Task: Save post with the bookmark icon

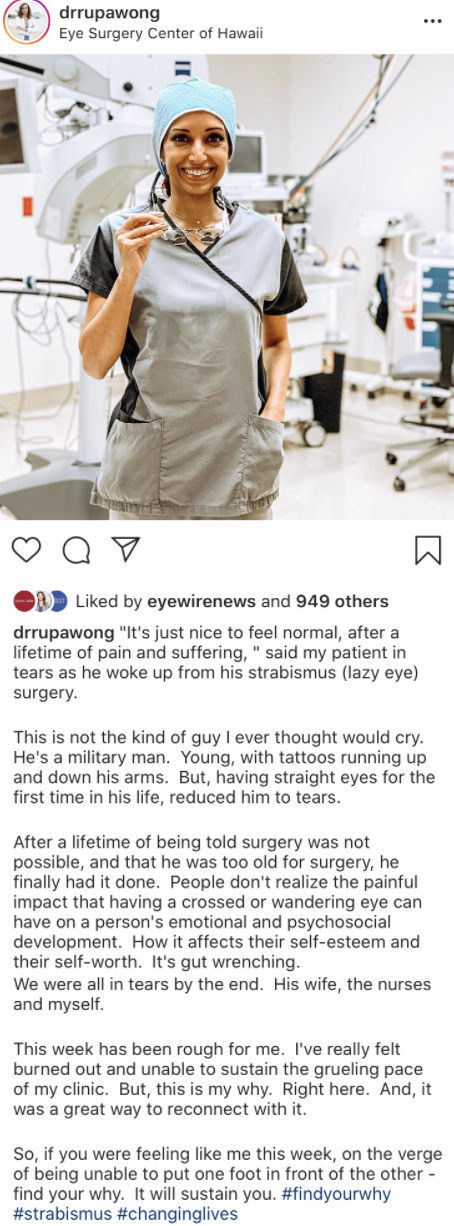Action: point(428,550)
